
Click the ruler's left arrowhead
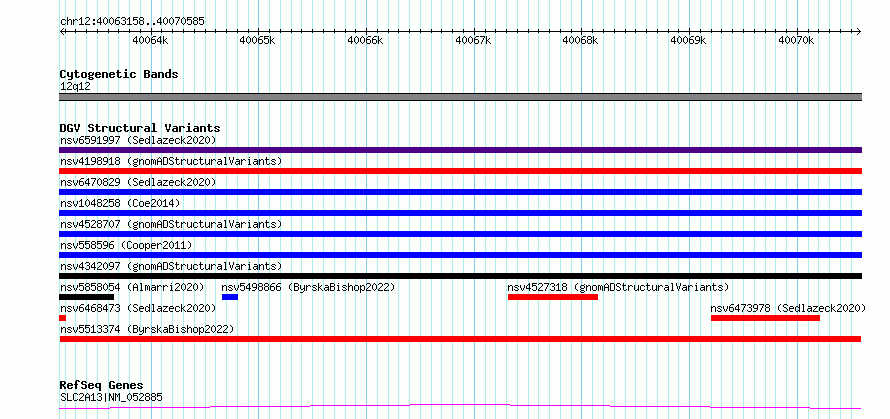62,31
